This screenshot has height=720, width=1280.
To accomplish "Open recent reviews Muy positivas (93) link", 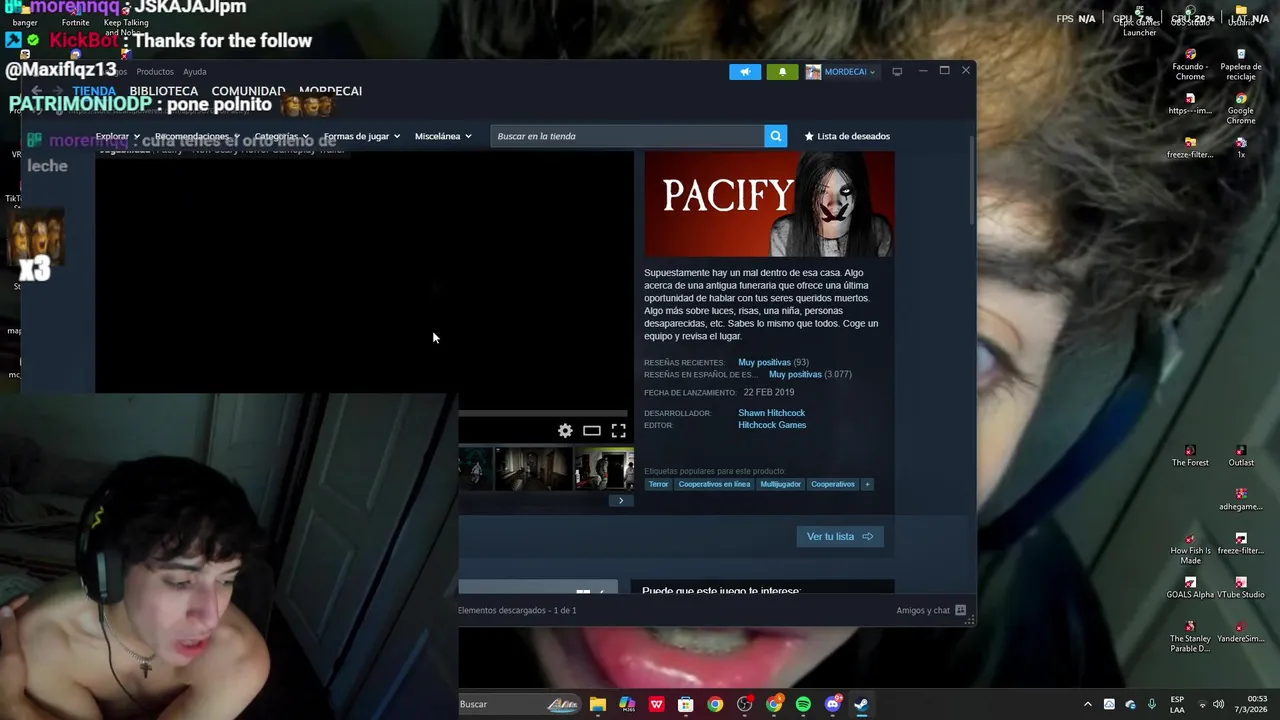I will coord(773,362).
